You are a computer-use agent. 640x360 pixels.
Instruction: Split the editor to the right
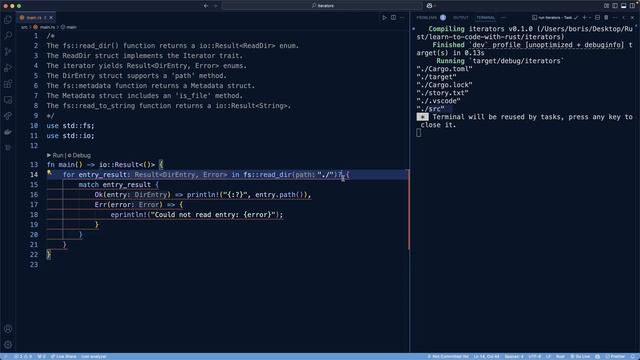pyautogui.click(x=393, y=18)
